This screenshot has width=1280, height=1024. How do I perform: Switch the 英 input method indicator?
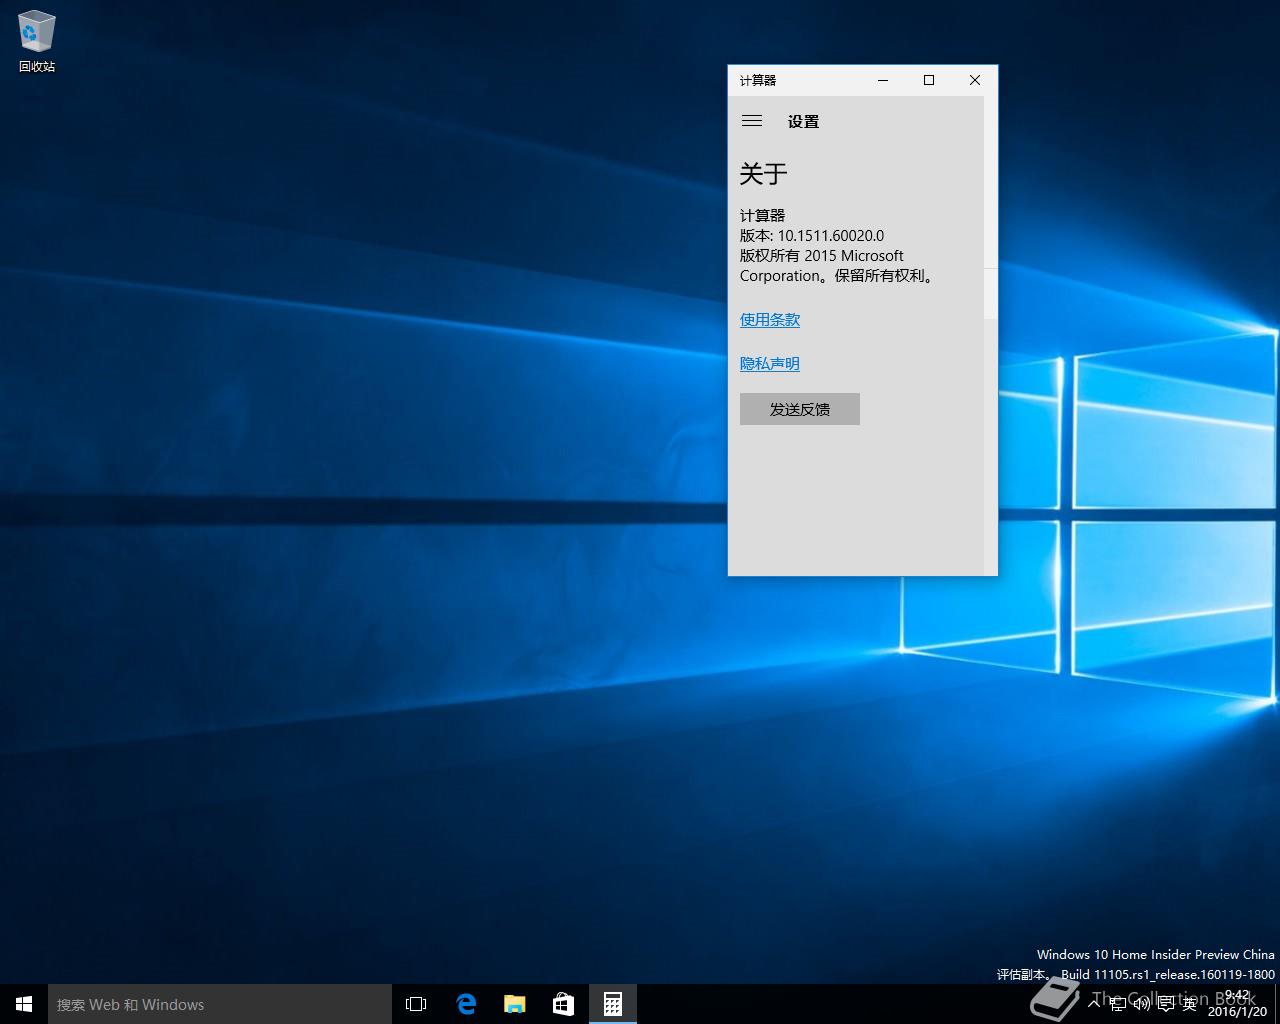1190,1004
